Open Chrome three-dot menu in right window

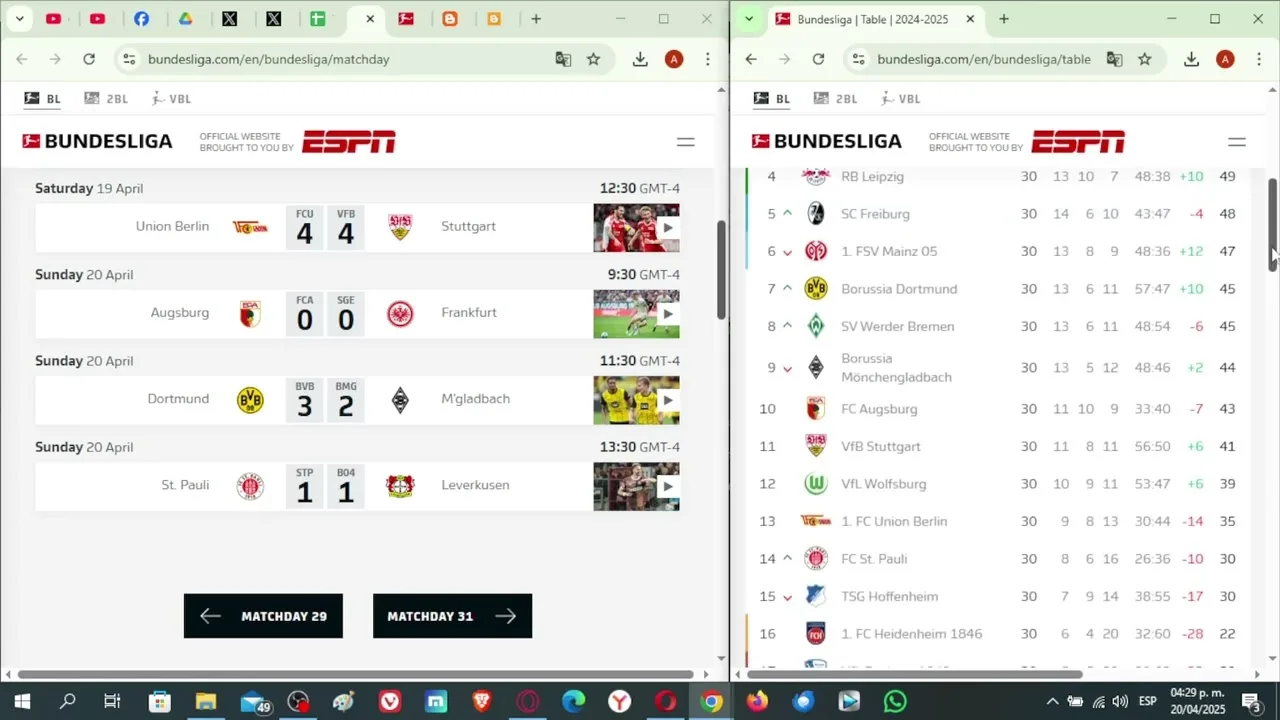[x=1259, y=59]
